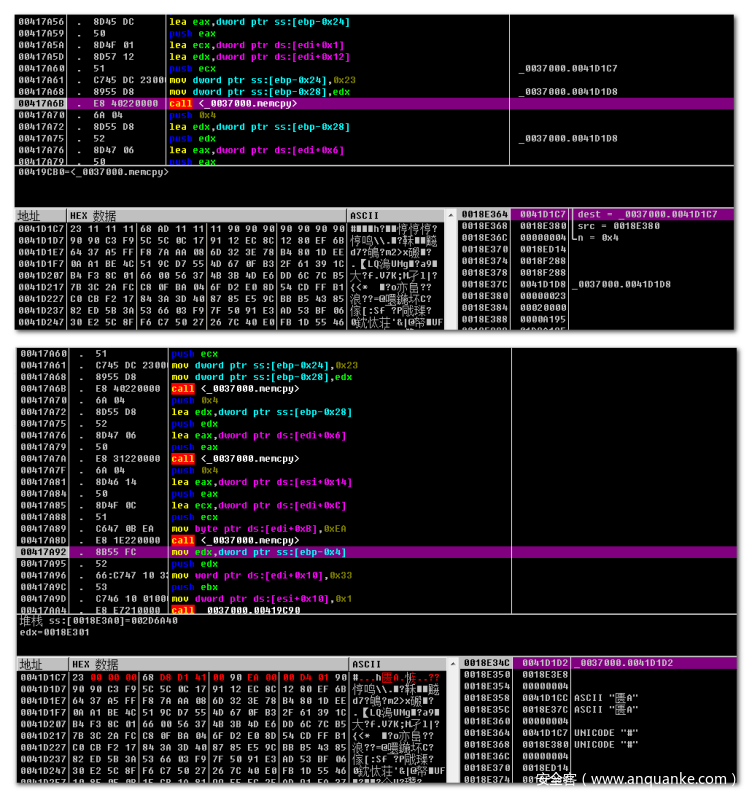The image size is (752, 798).
Task: Click the push ebx instruction at 00417A9C
Action: pos(260,587)
